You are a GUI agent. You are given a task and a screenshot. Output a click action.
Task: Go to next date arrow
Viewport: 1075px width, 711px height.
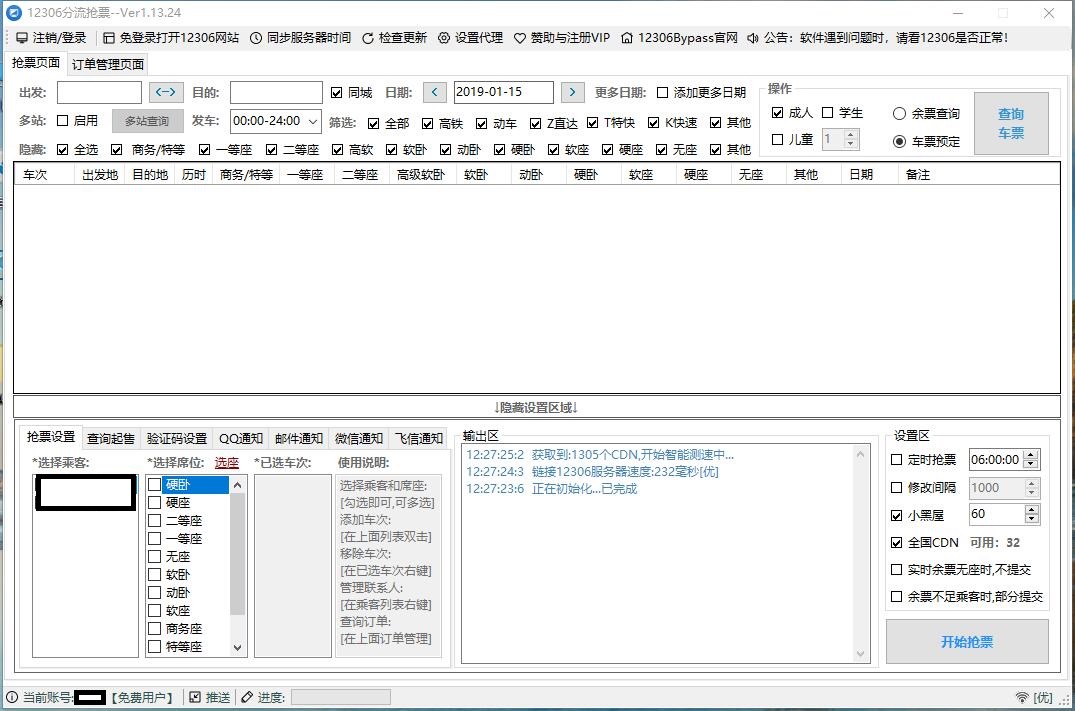[572, 92]
